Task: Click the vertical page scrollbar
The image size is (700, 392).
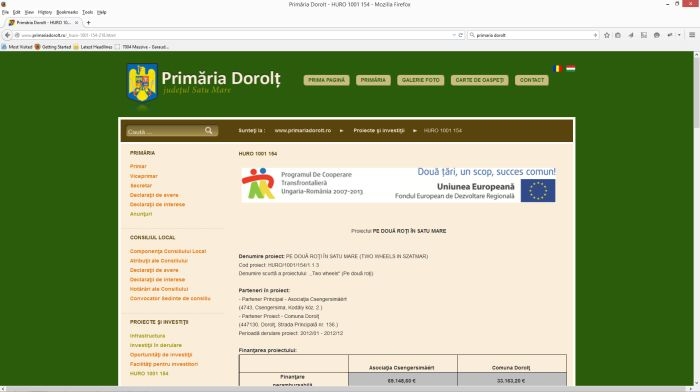Action: (696, 219)
